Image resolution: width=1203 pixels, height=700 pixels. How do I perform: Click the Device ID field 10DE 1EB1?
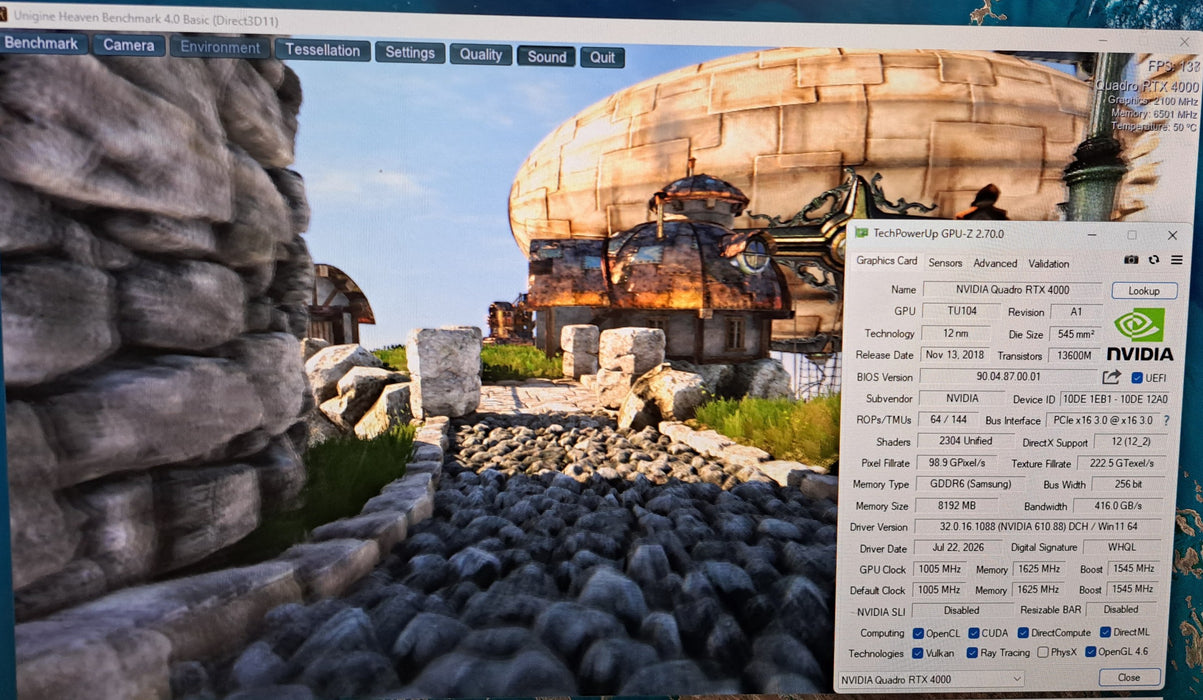click(1114, 399)
